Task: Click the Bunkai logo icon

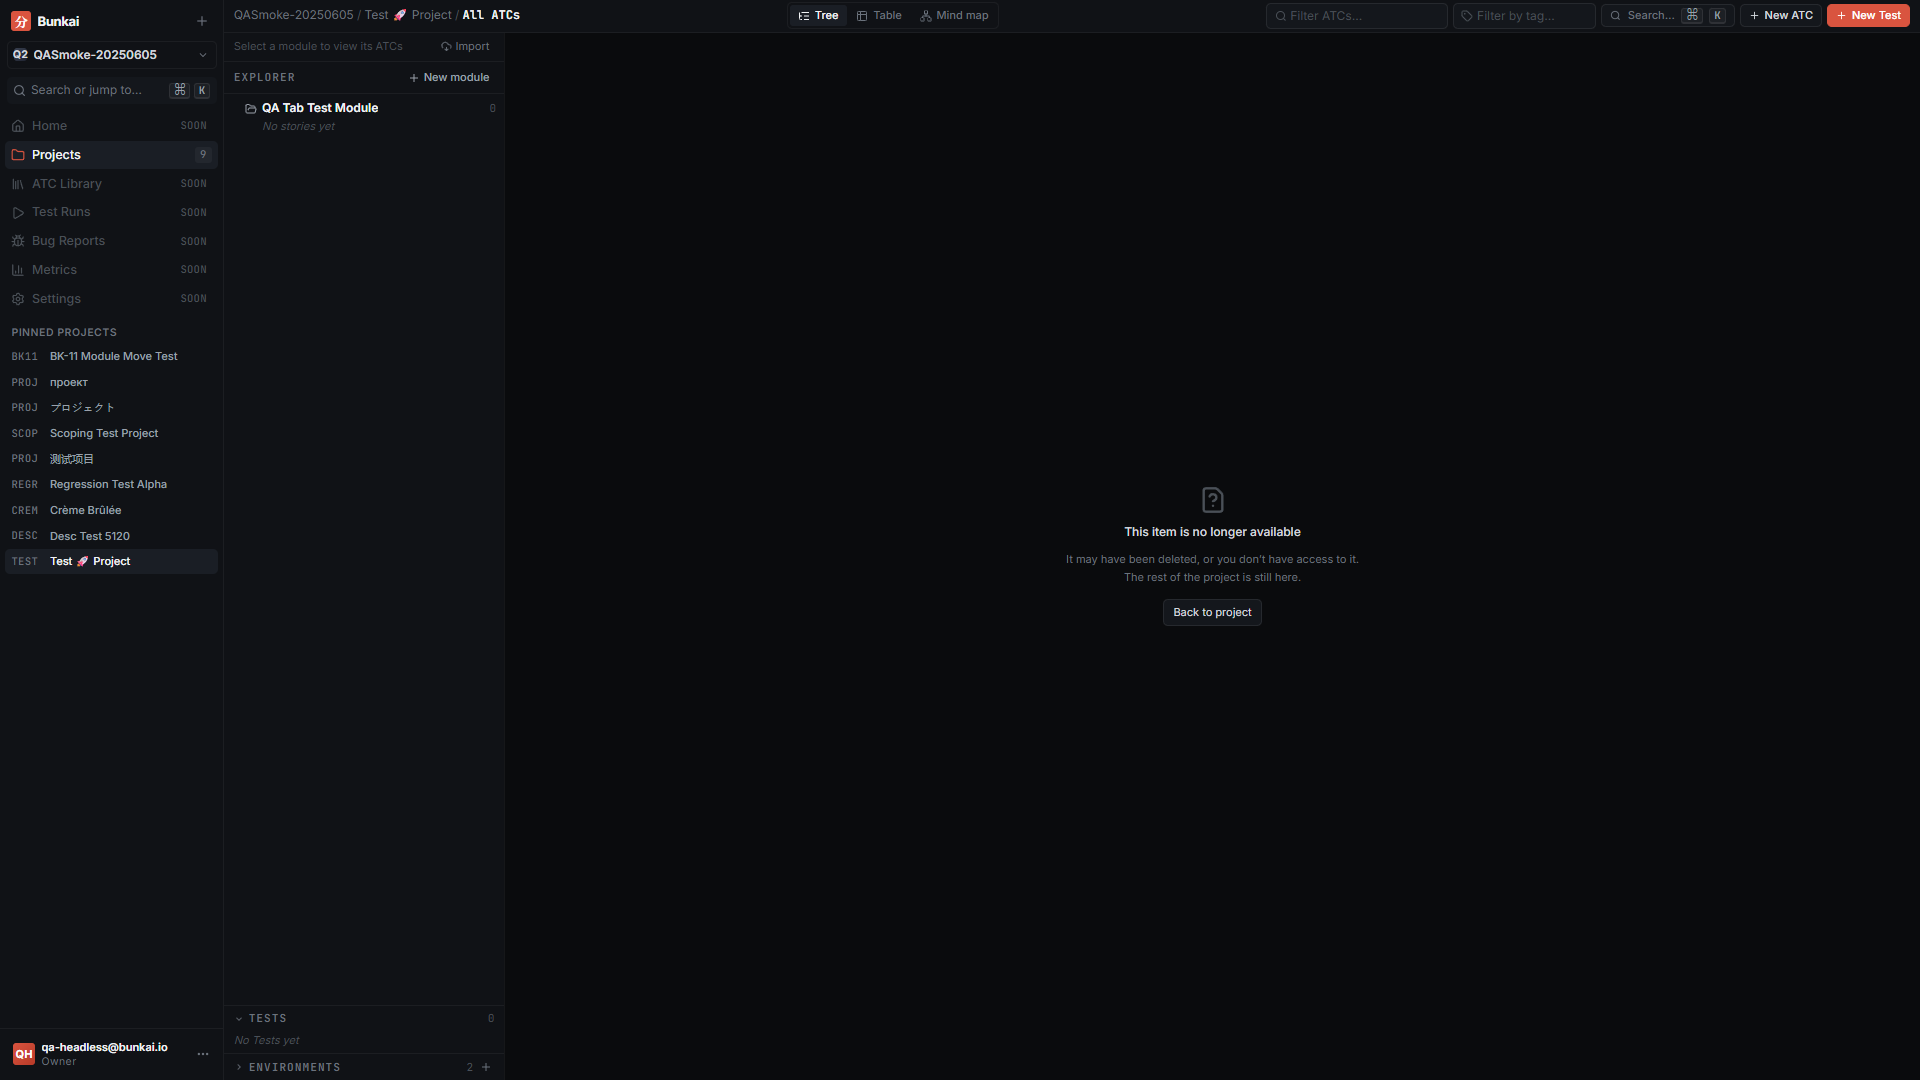Action: (21, 21)
